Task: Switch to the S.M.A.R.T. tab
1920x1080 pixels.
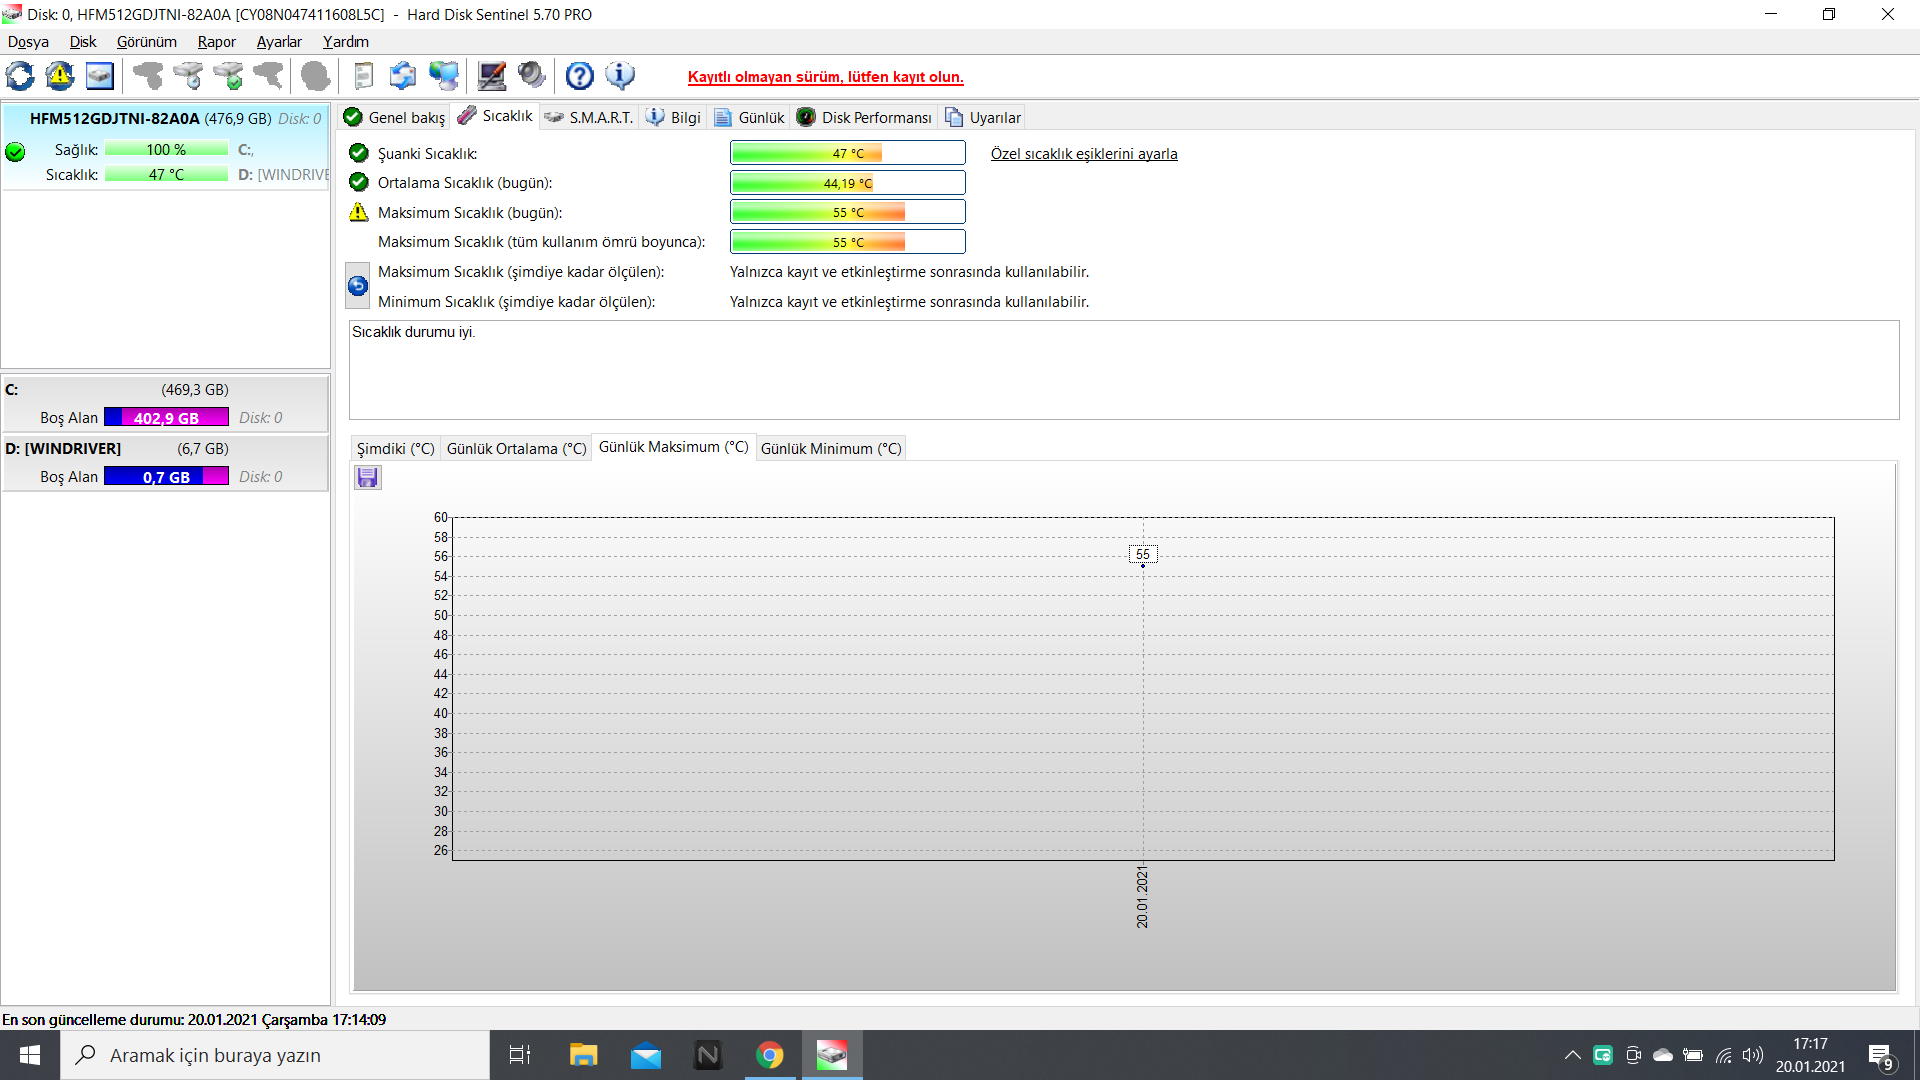Action: coord(590,118)
